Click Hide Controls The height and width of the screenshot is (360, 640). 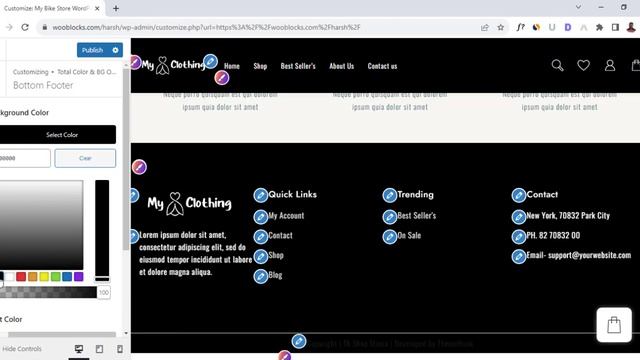coord(22,349)
